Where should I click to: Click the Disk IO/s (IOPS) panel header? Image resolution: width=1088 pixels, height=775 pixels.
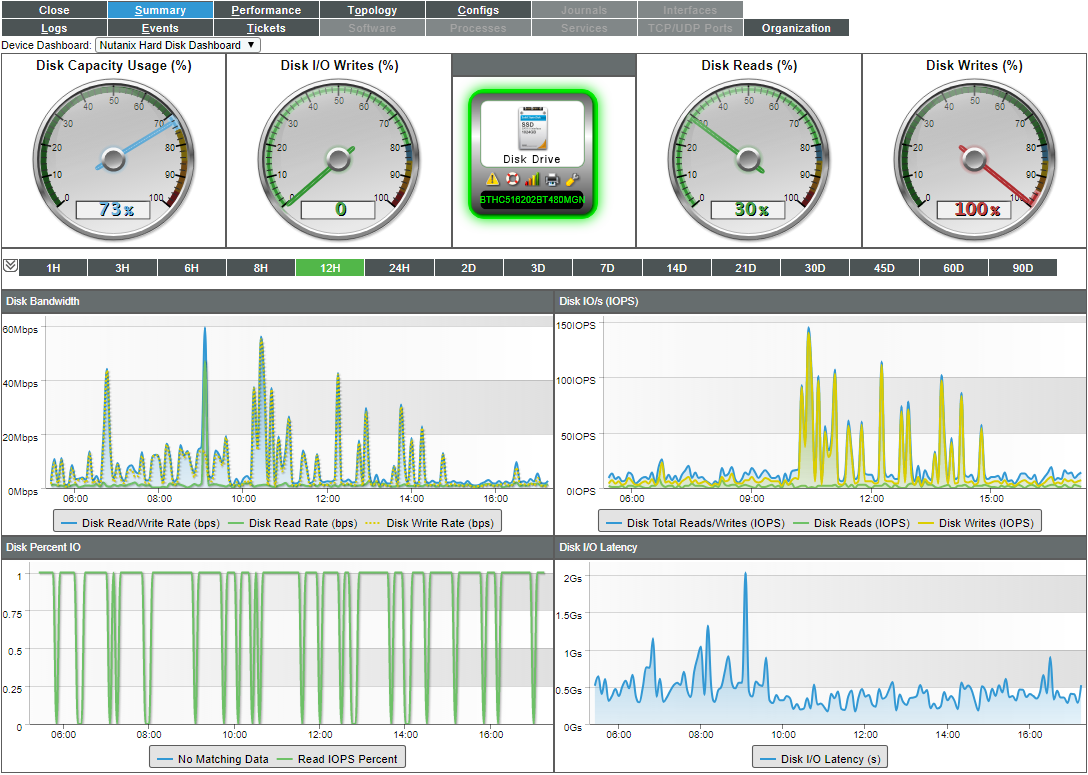(820, 301)
